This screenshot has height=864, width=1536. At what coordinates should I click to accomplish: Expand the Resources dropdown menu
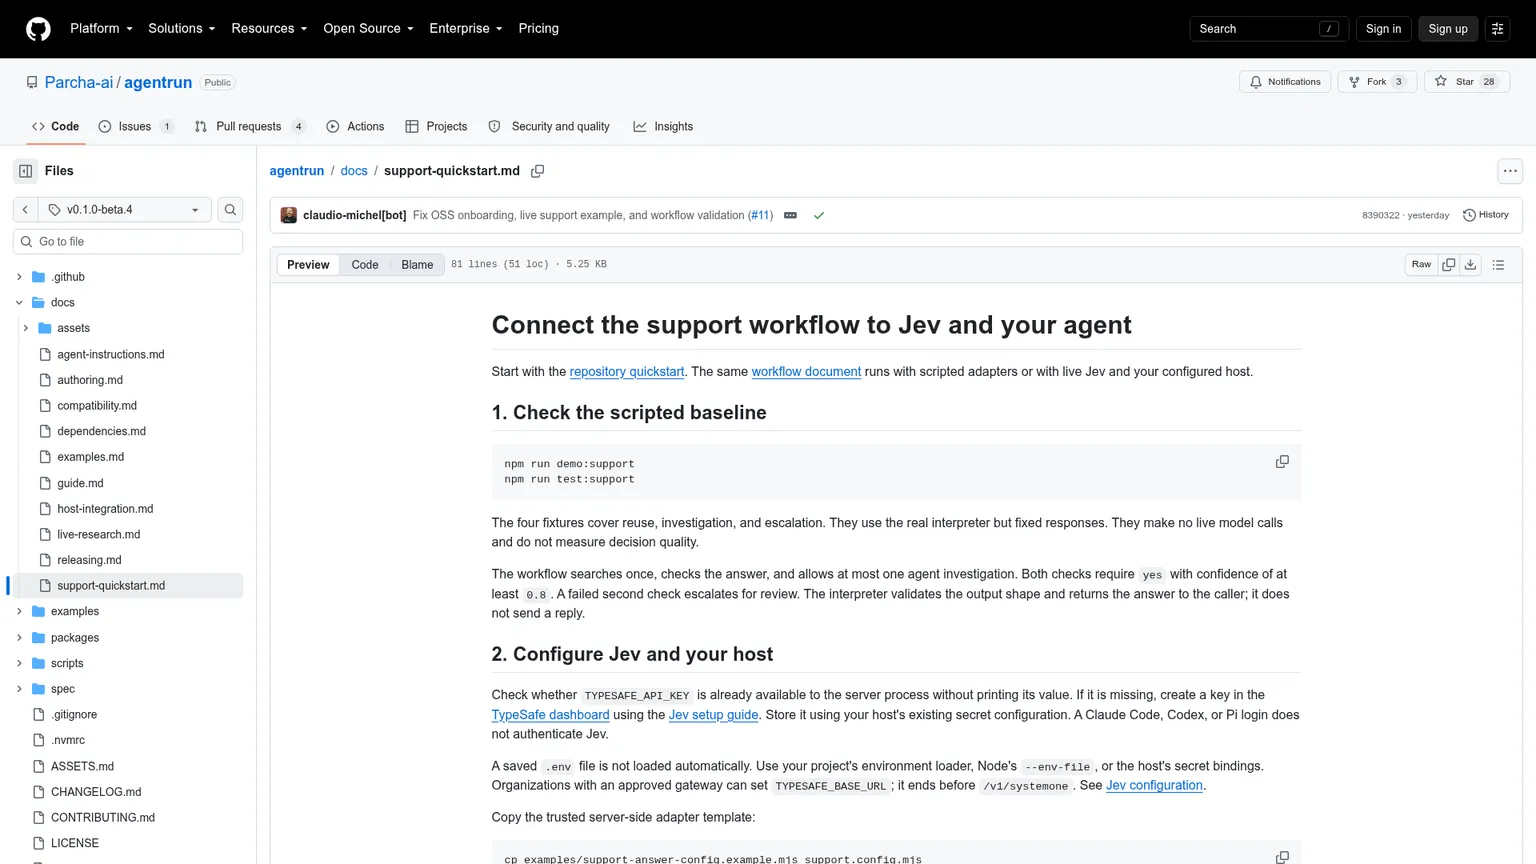[269, 29]
